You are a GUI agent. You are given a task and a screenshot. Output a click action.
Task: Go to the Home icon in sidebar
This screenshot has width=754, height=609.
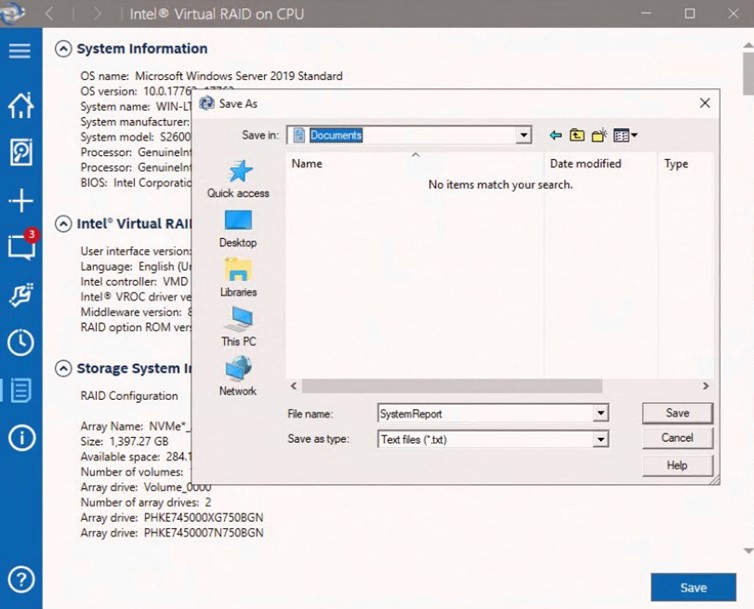point(21,105)
